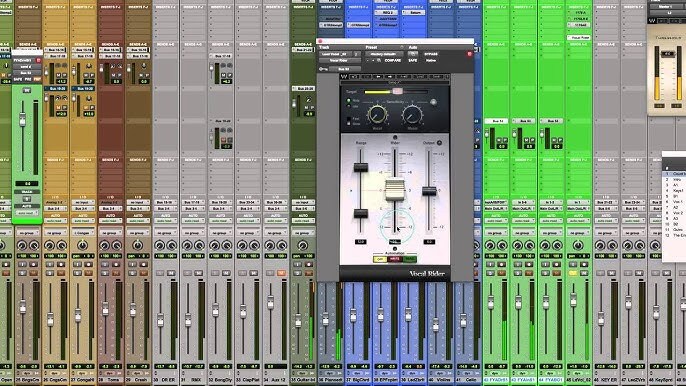Viewport: 686px width, 386px height.
Task: Click the round button beside Output label
Action: pyautogui.click(x=439, y=143)
